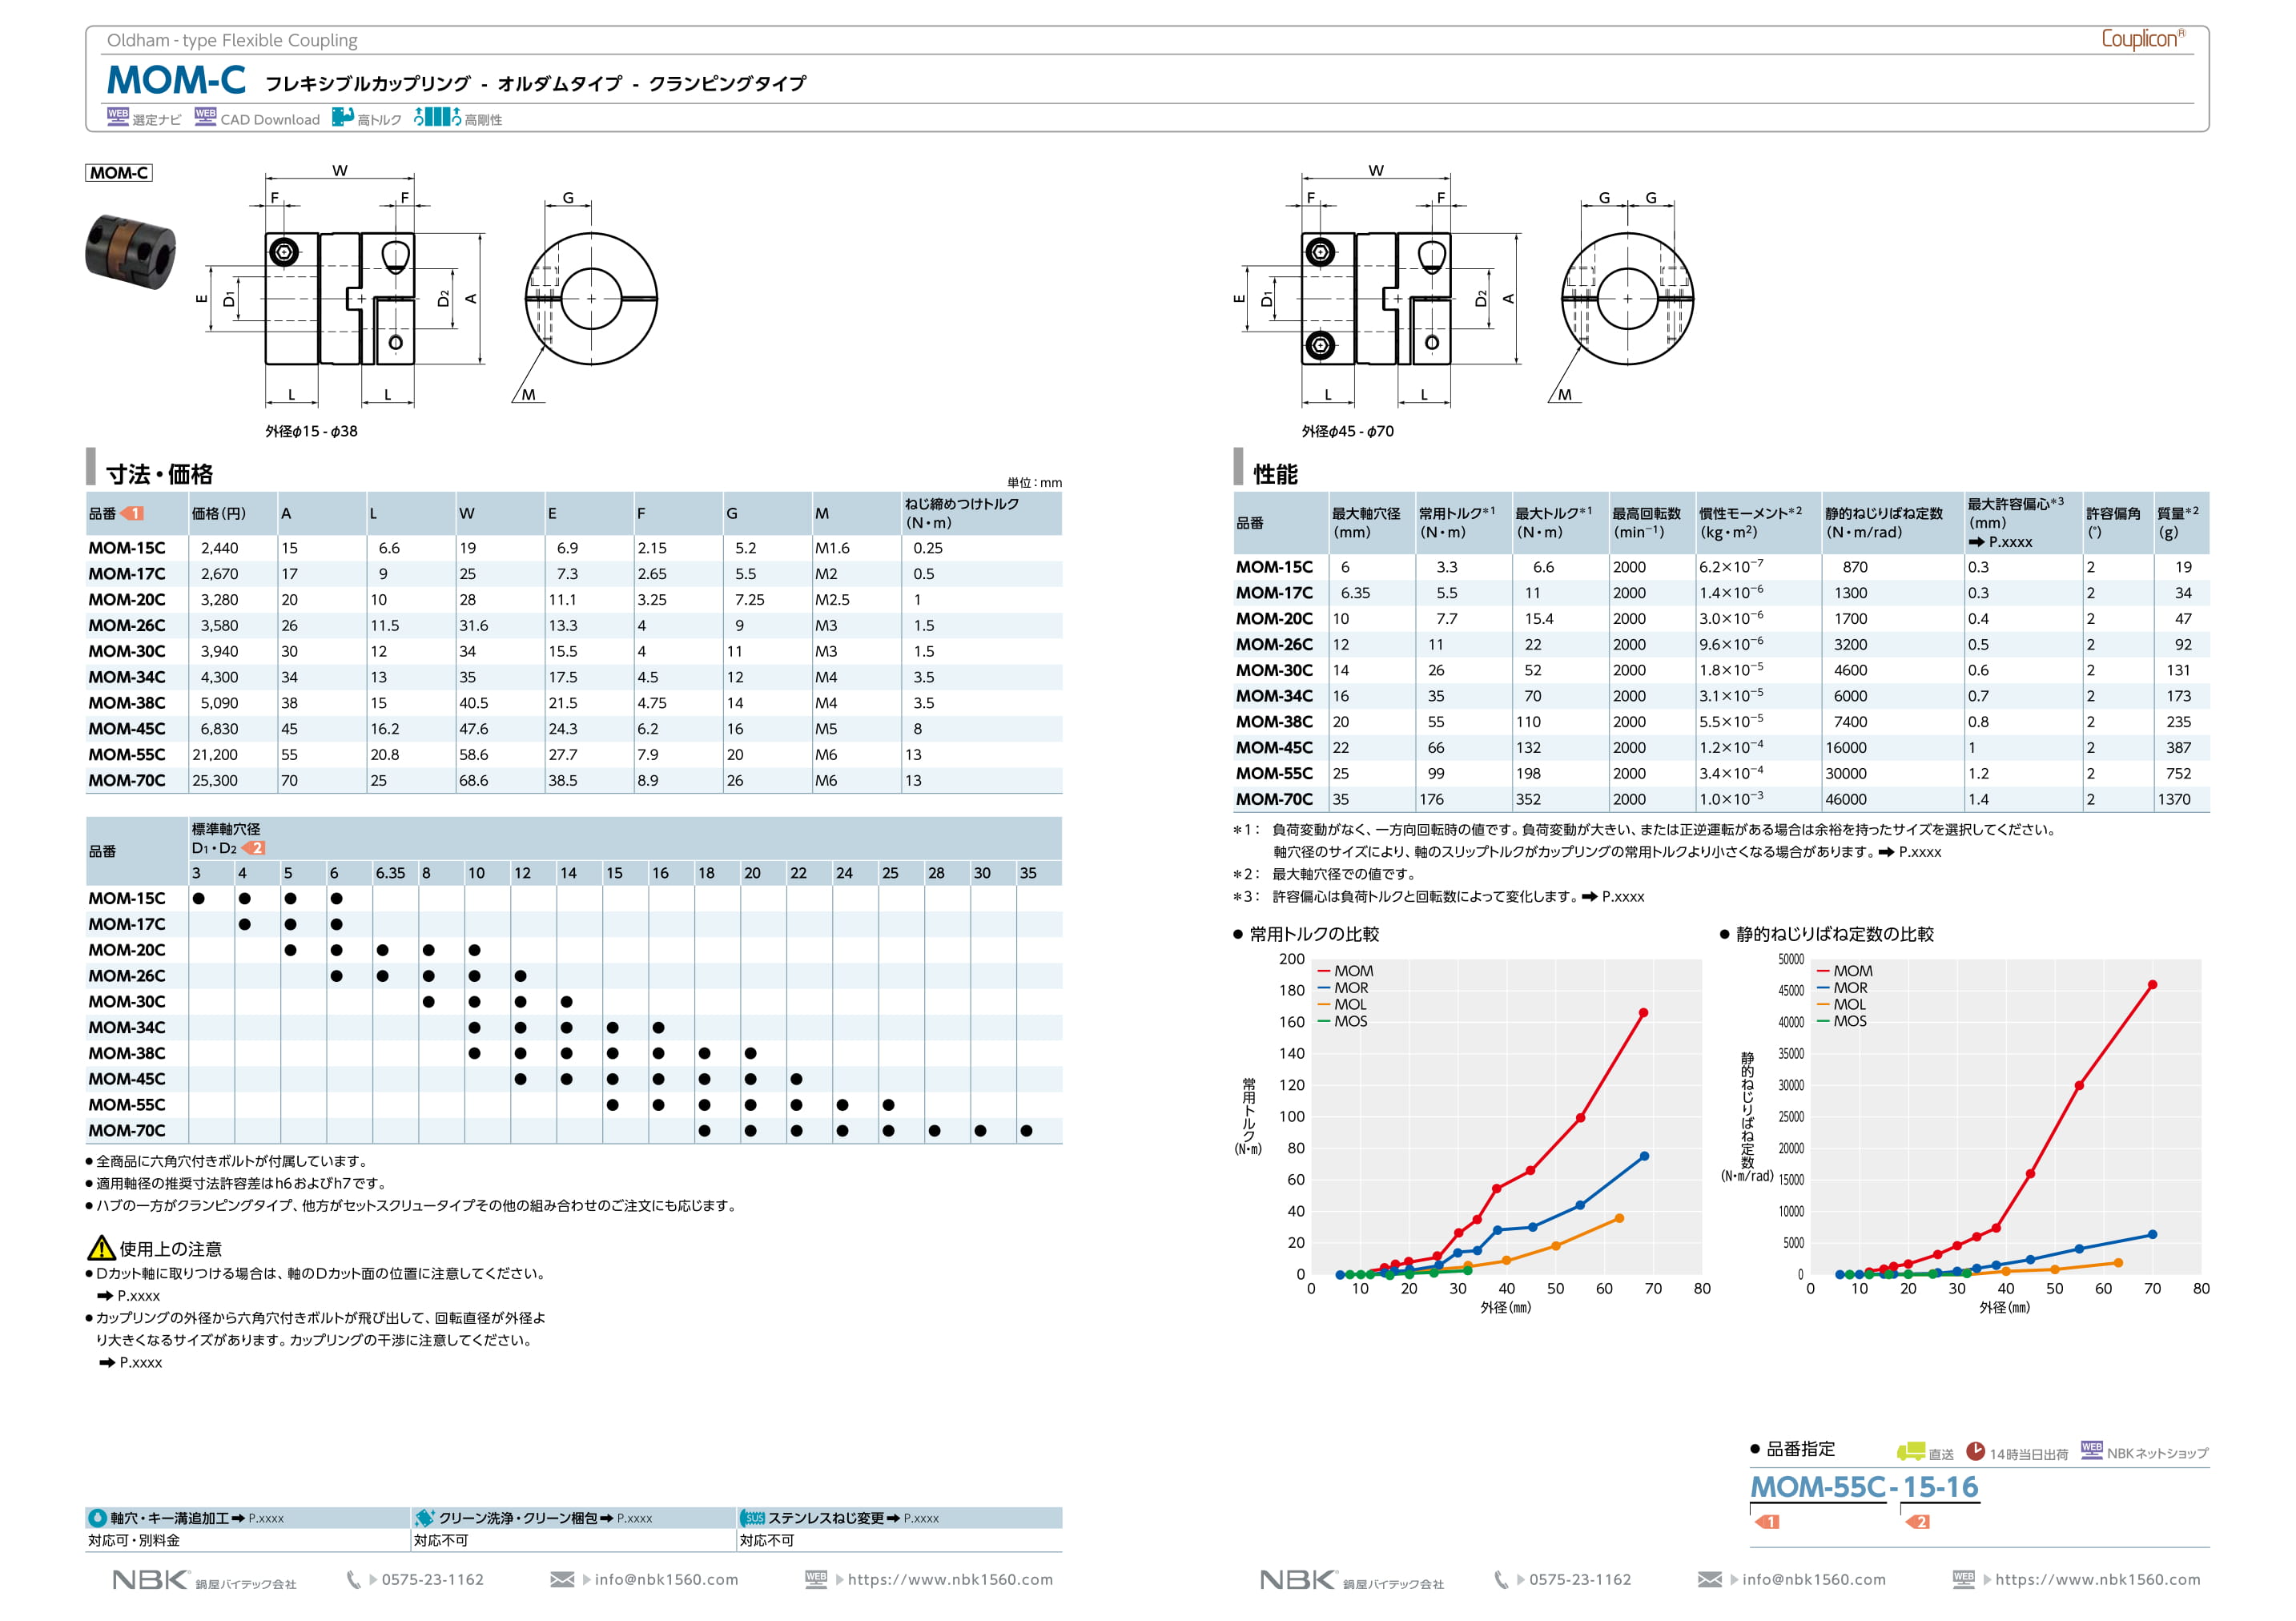Click the MOM-C coupling product photo
Screen dimensions: 2296x1621
(130, 251)
